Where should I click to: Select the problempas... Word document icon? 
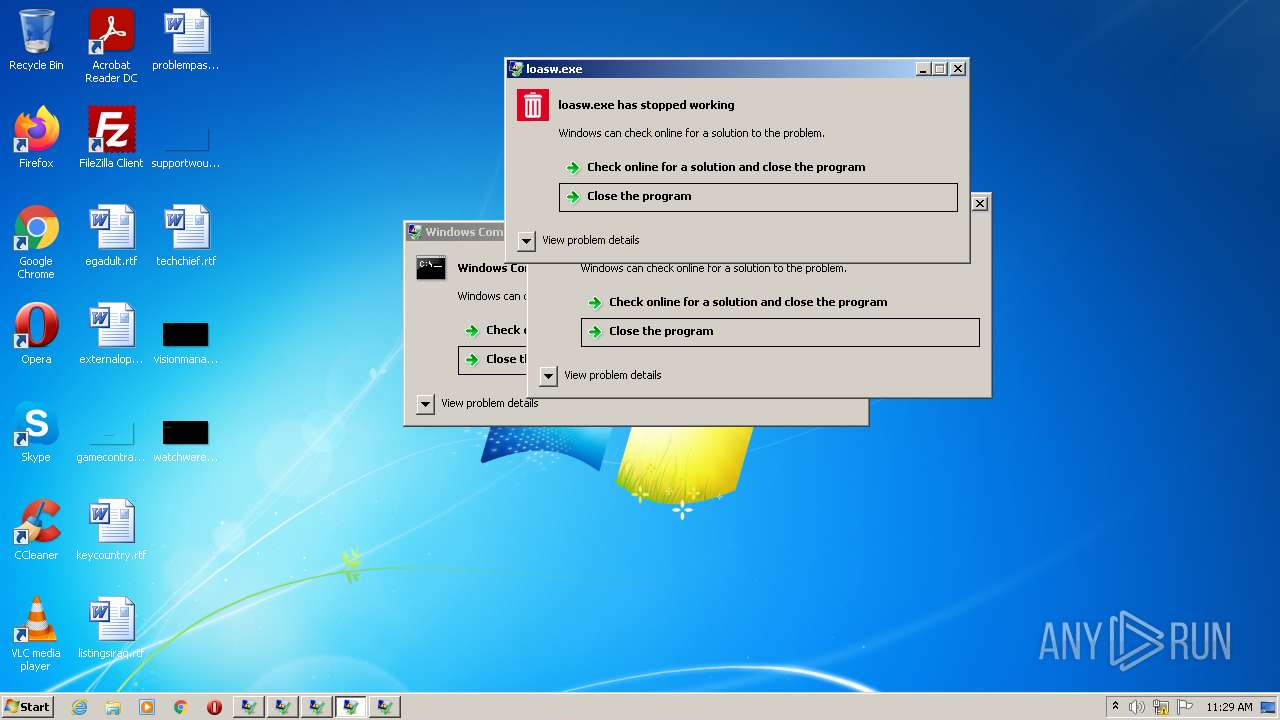(x=186, y=41)
